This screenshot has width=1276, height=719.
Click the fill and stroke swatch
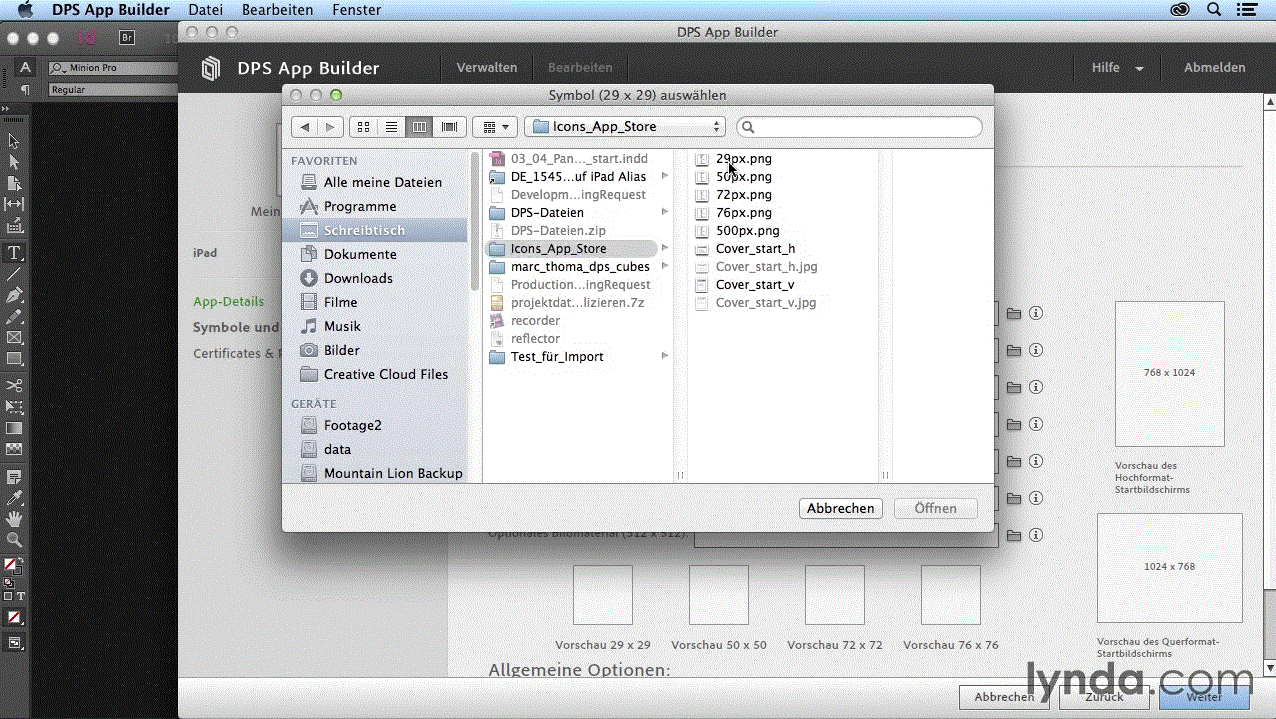(x=12, y=566)
